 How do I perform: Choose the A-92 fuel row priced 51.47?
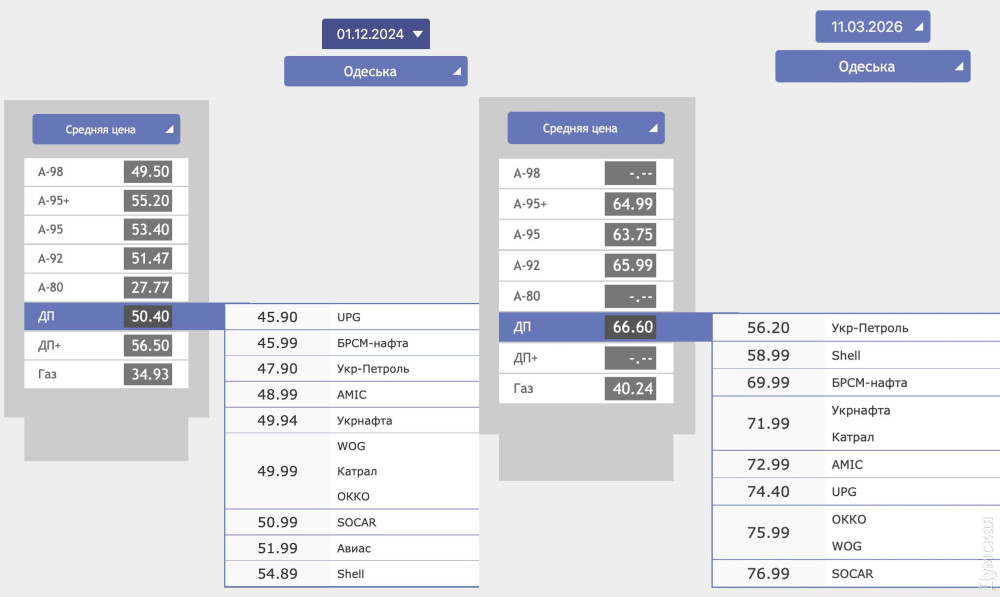pos(98,259)
